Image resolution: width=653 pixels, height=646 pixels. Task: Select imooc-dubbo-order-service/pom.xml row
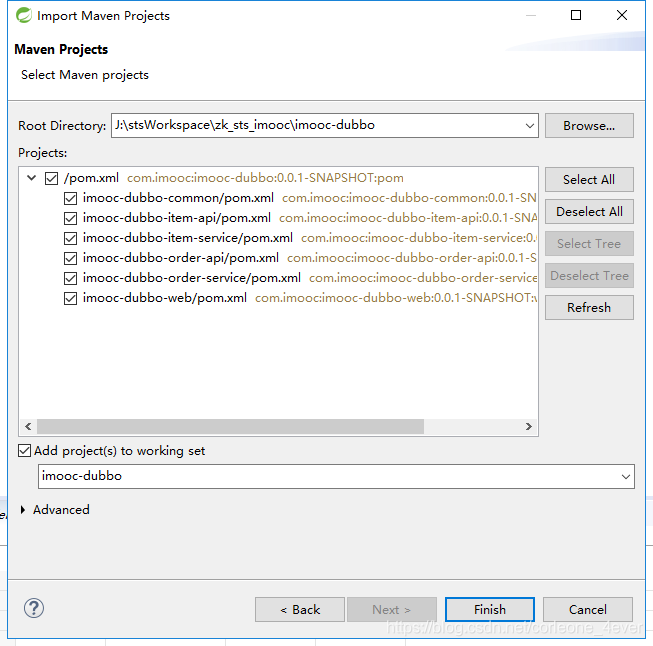pyautogui.click(x=192, y=278)
